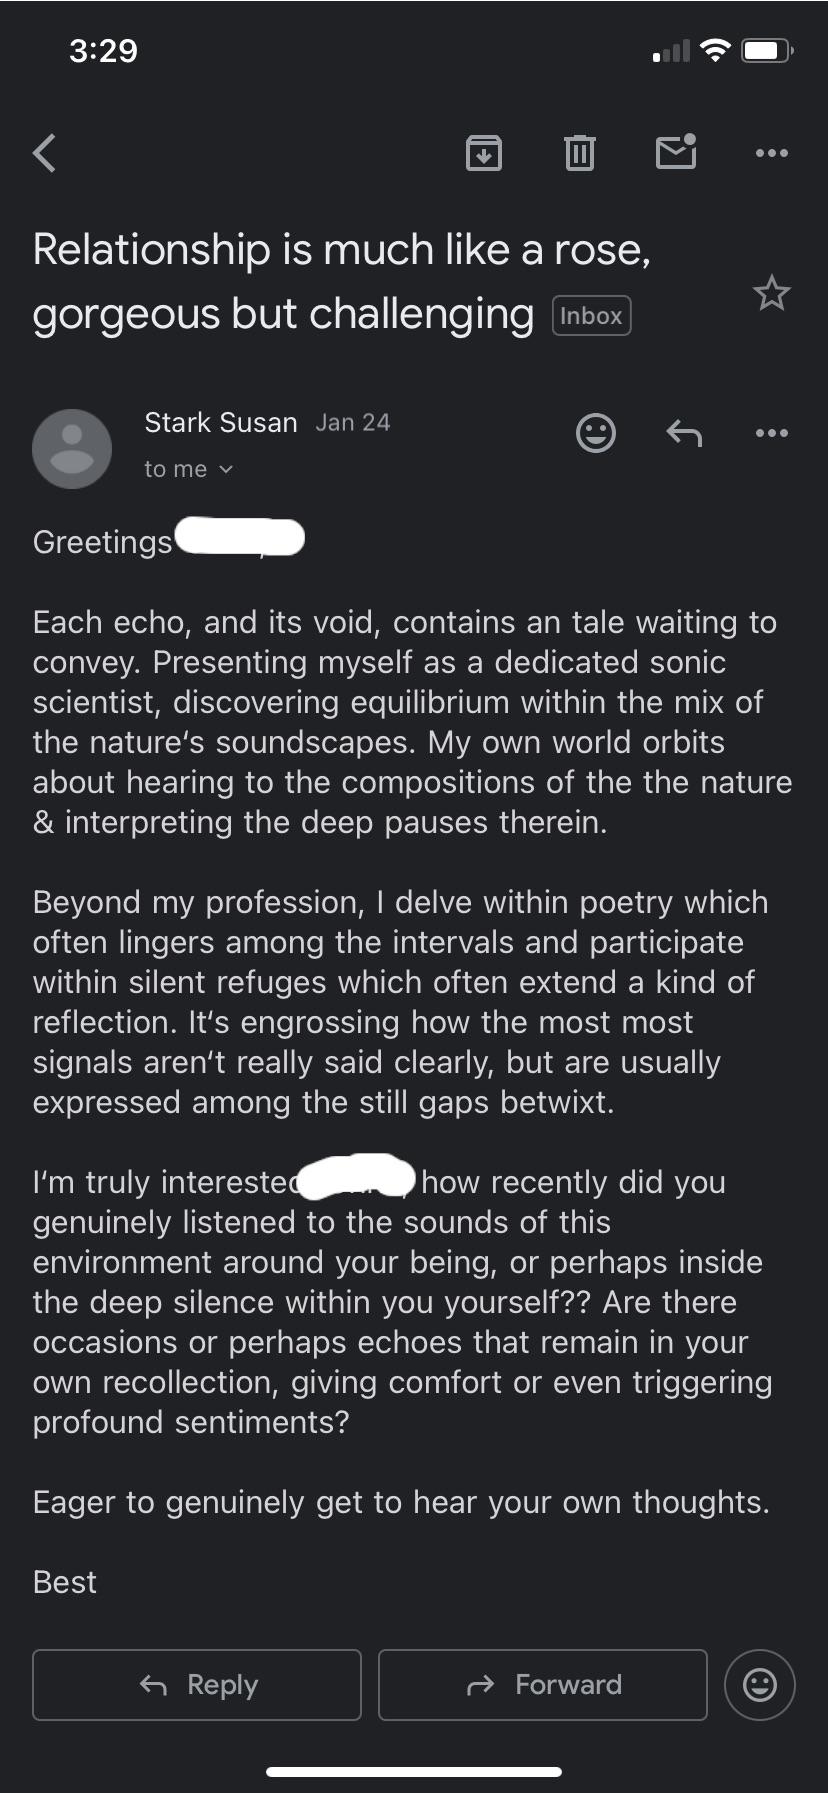Archive this email
Screen dimensions: 828x1793
pyautogui.click(x=484, y=152)
